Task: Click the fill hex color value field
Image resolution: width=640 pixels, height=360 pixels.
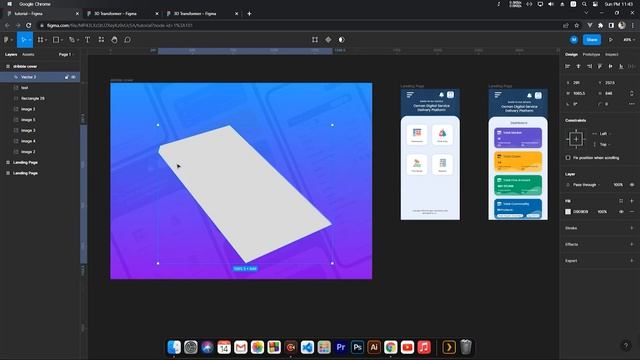Action: click(580, 212)
